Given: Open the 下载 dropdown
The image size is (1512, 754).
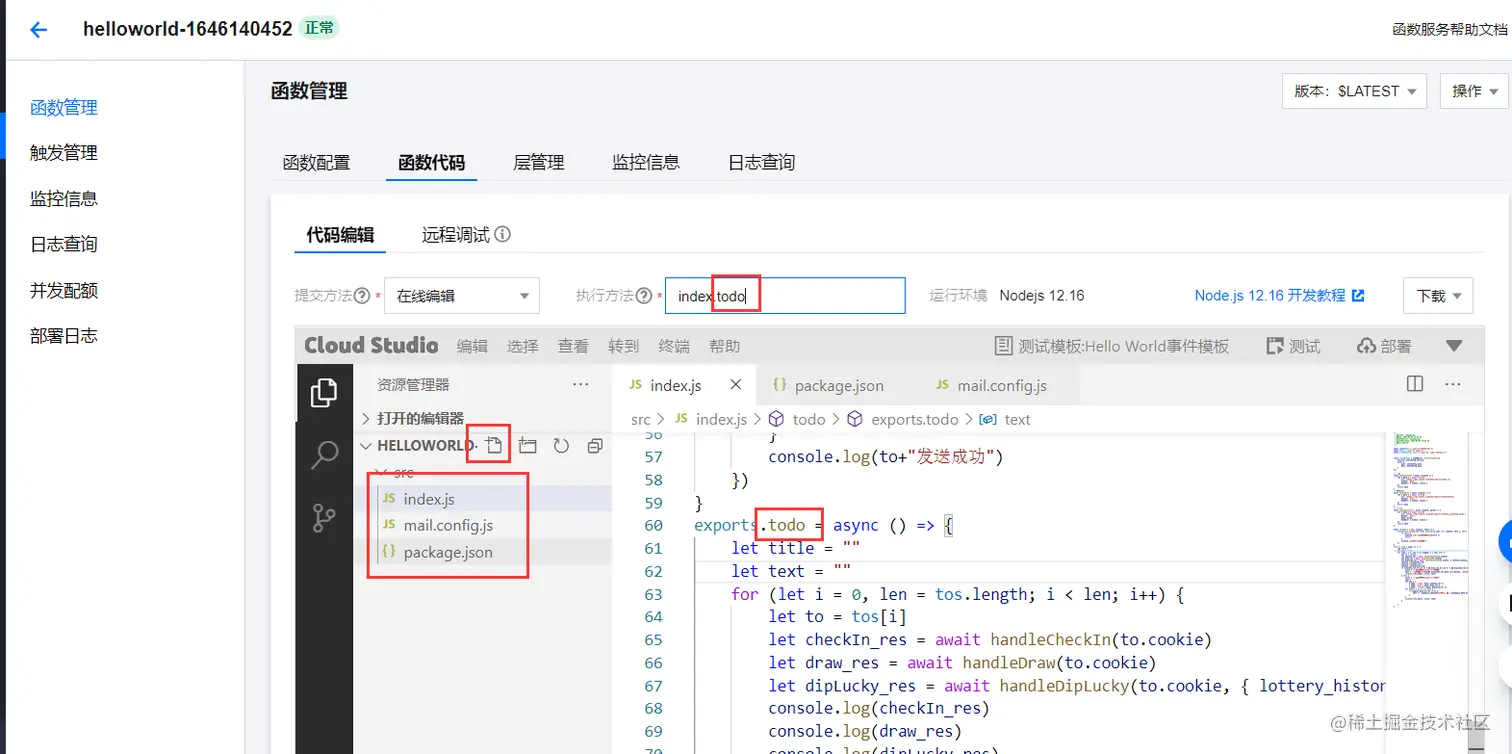Looking at the screenshot, I should [x=1438, y=296].
